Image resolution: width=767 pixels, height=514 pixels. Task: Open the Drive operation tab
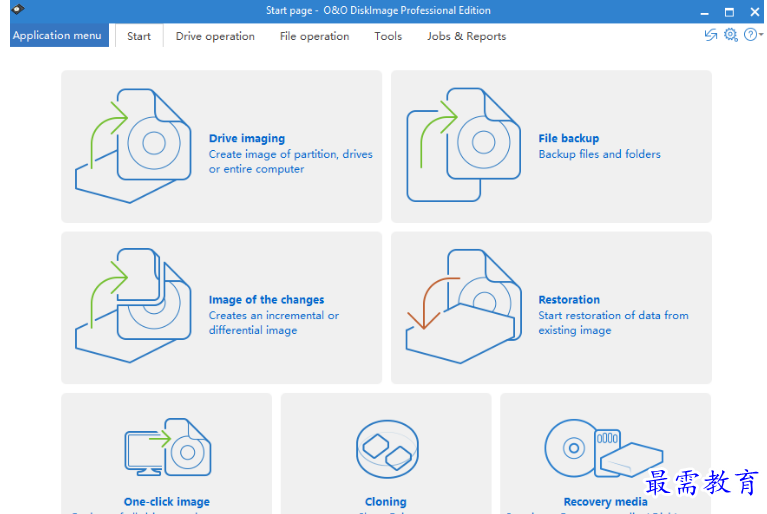[215, 36]
